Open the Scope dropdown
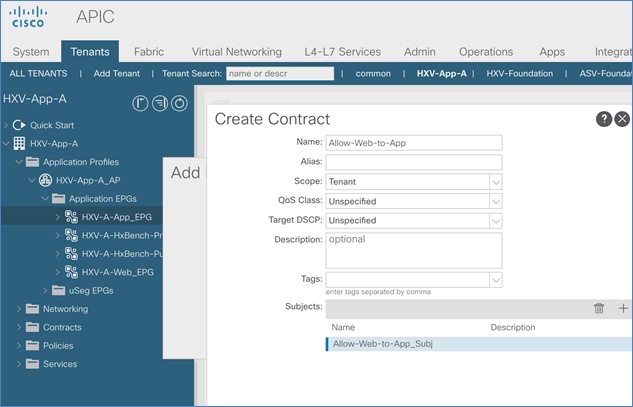The height and width of the screenshot is (407, 633). pyautogui.click(x=496, y=182)
